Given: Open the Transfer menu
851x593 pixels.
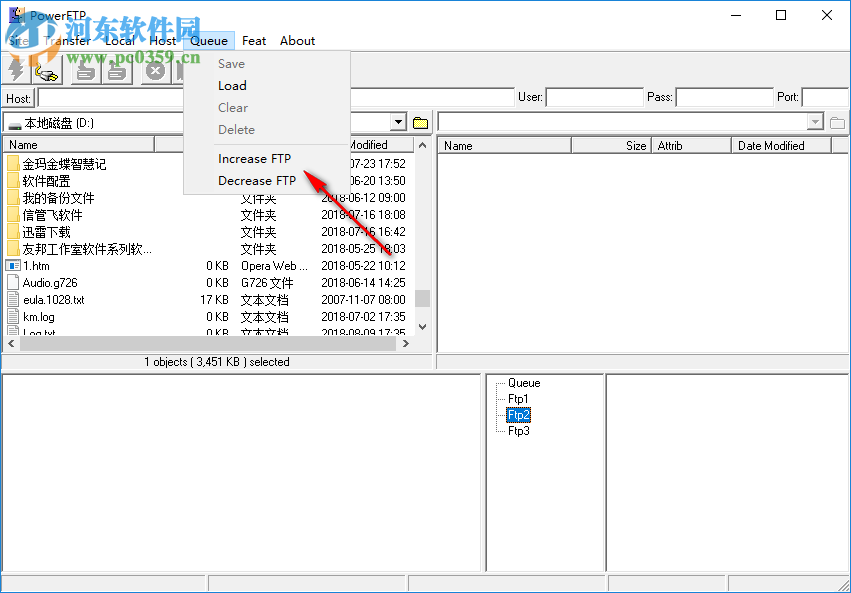Looking at the screenshot, I should tap(67, 41).
